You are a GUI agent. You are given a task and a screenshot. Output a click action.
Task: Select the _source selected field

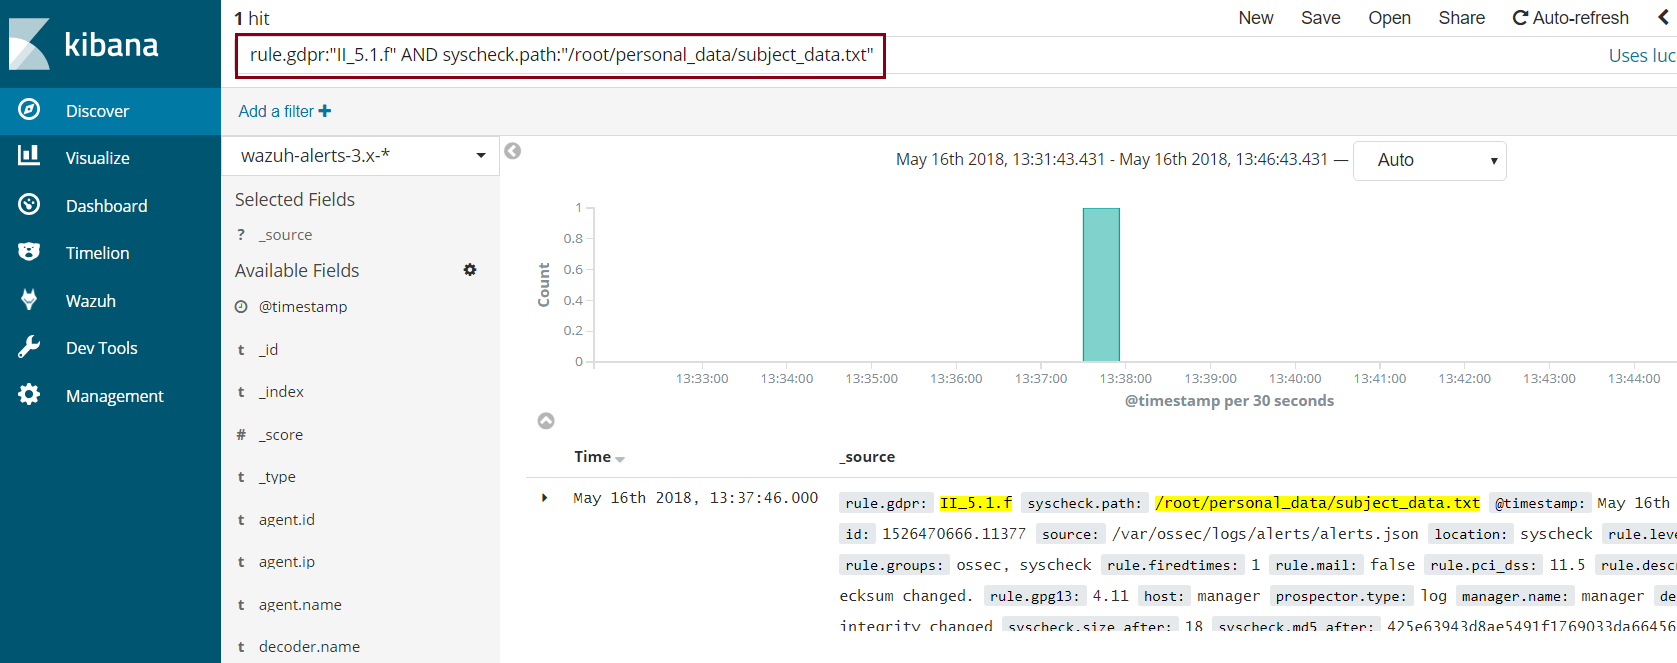(x=285, y=235)
